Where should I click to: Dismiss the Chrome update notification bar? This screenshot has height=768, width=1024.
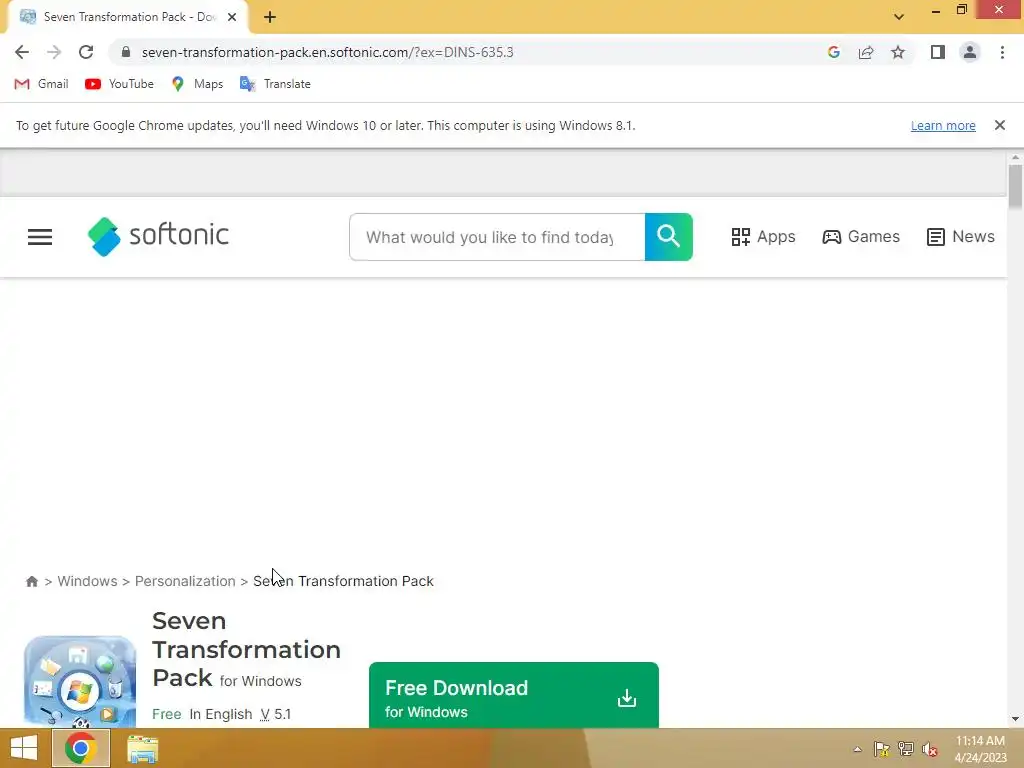[1000, 125]
